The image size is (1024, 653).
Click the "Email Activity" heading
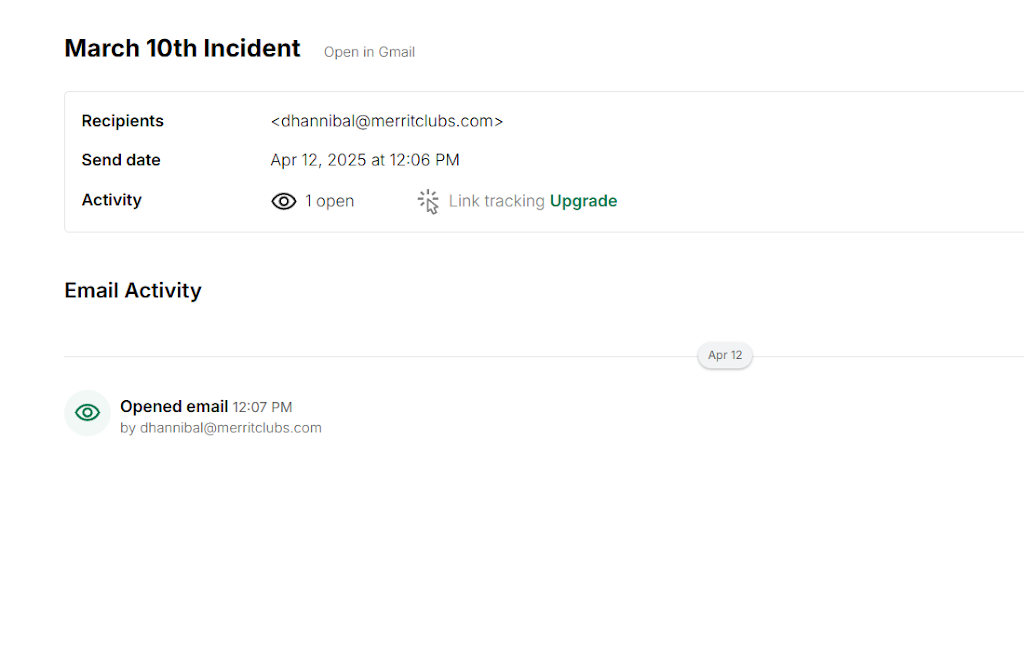coord(133,290)
